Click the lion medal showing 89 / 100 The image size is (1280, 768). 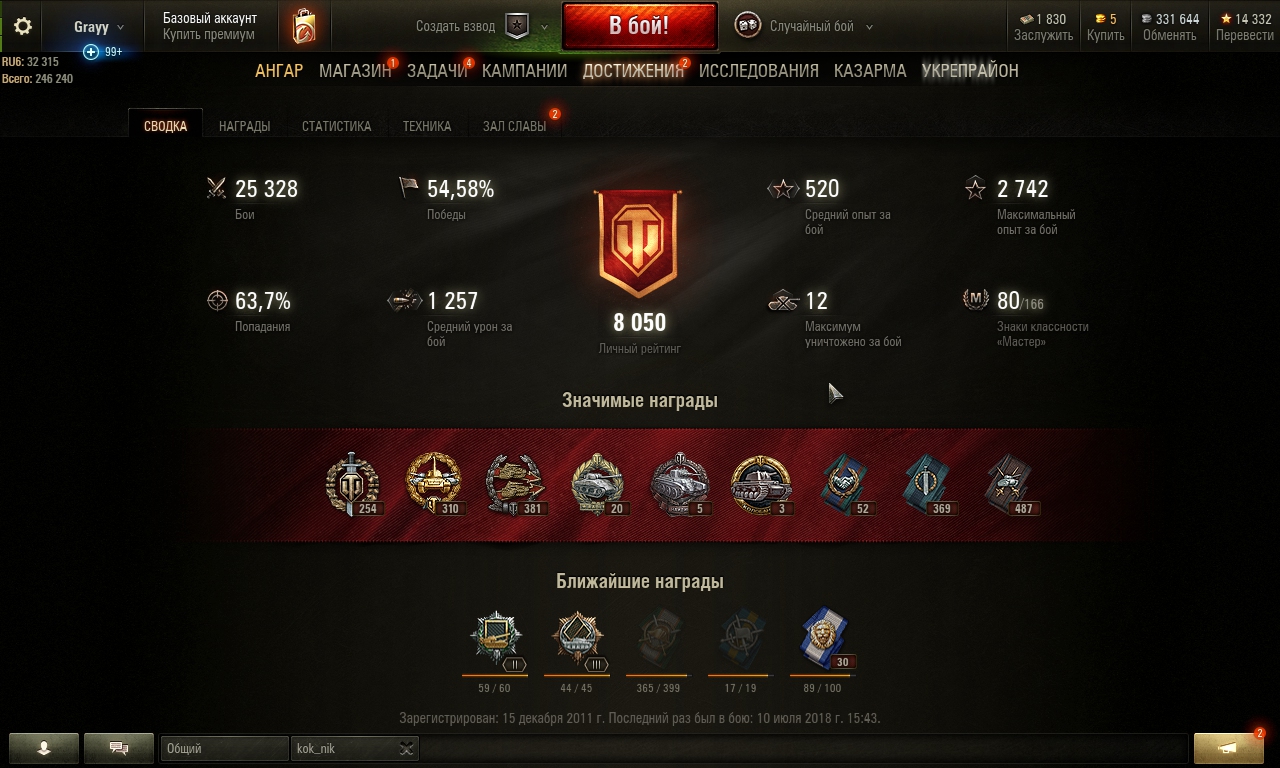824,641
